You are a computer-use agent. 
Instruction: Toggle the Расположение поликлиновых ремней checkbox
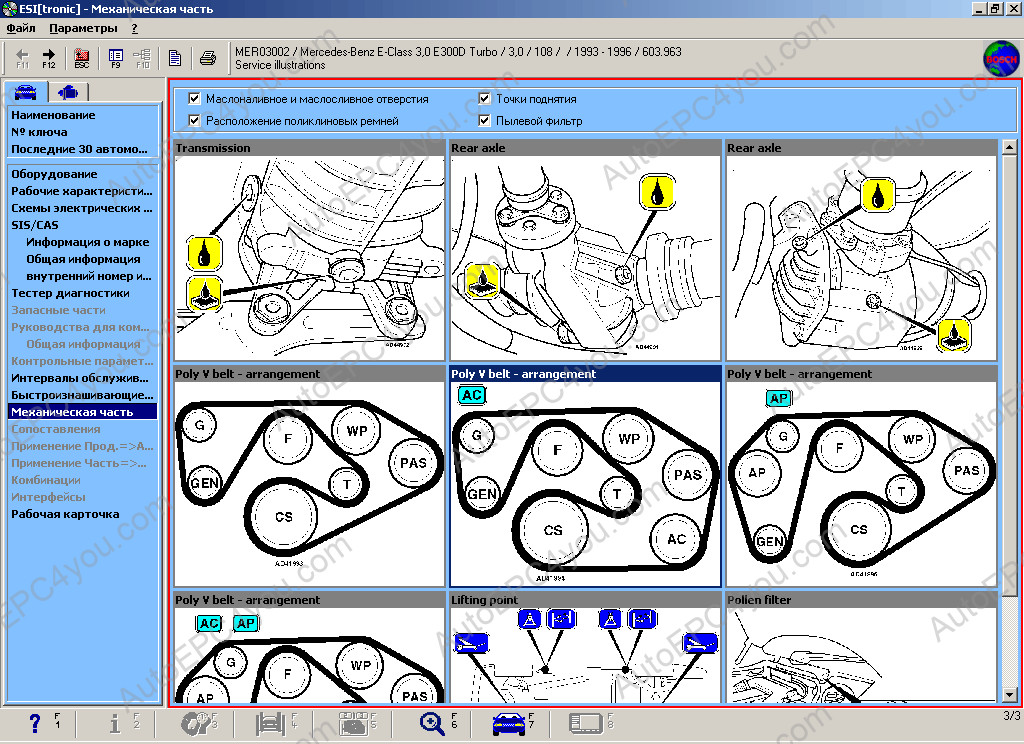tap(194, 121)
